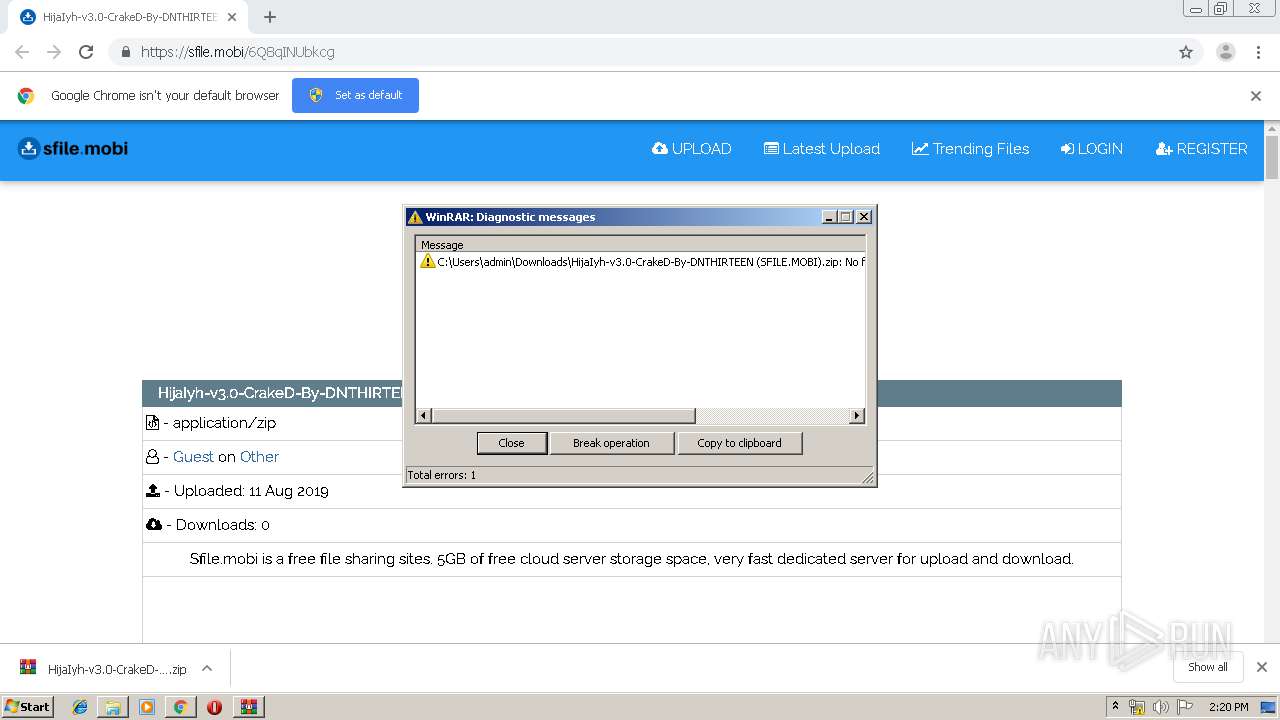Image resolution: width=1280 pixels, height=720 pixels.
Task: Select the error message row in WinRAR
Action: (x=640, y=261)
